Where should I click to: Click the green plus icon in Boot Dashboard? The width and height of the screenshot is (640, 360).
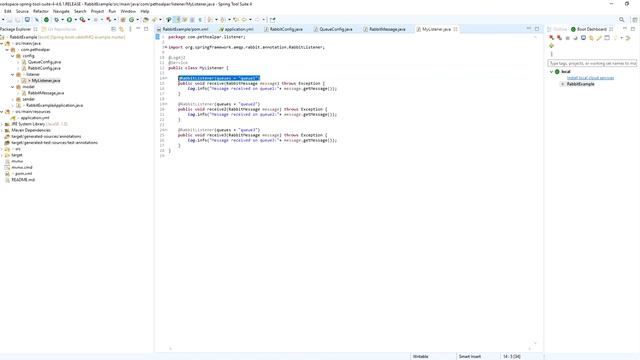(551, 46)
